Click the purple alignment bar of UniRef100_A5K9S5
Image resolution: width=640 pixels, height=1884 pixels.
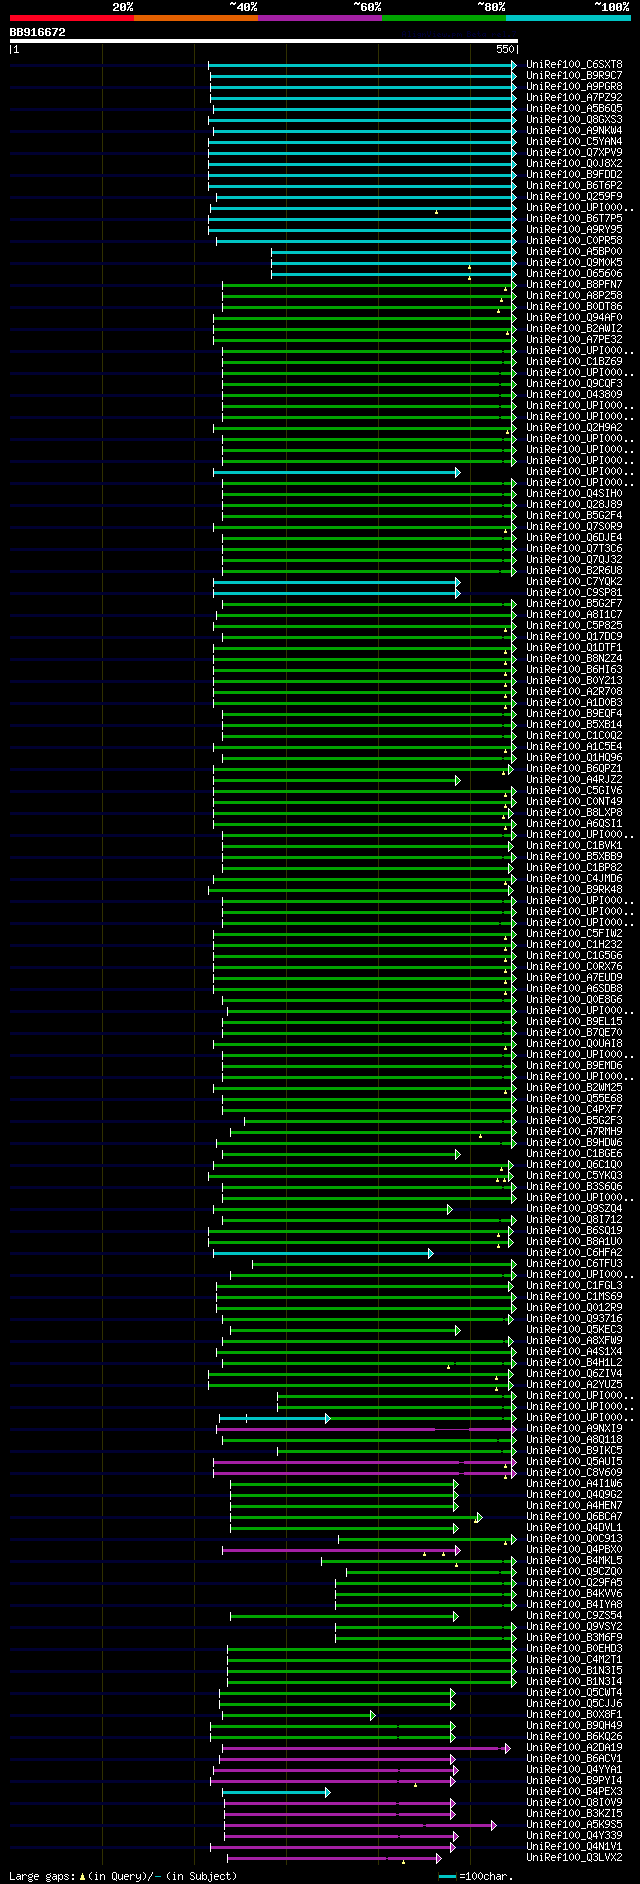pyautogui.click(x=360, y=1824)
